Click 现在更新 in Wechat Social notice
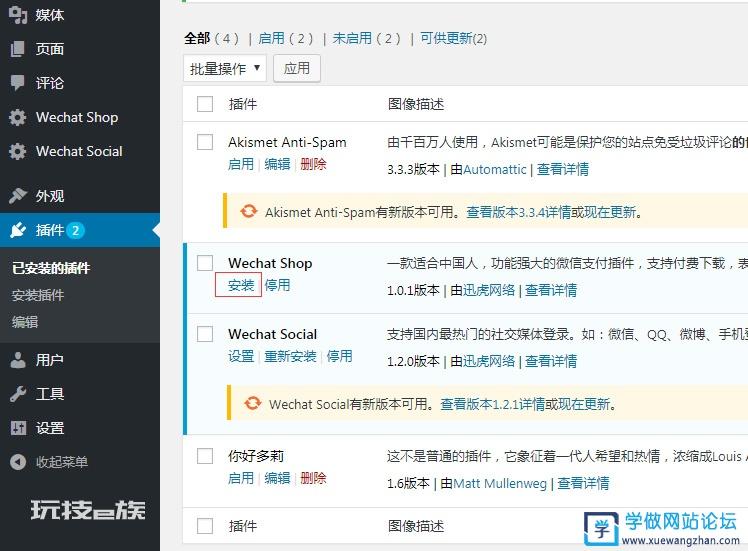 (x=584, y=405)
